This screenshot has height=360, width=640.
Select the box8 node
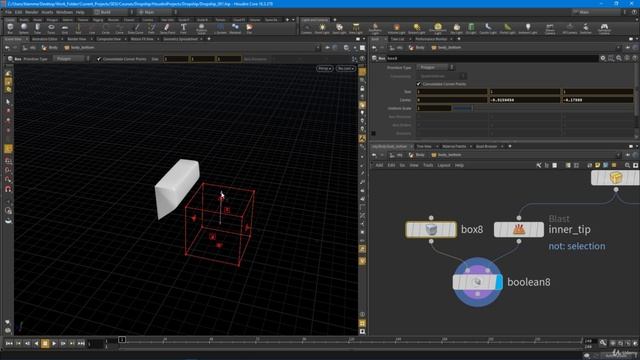pos(431,229)
